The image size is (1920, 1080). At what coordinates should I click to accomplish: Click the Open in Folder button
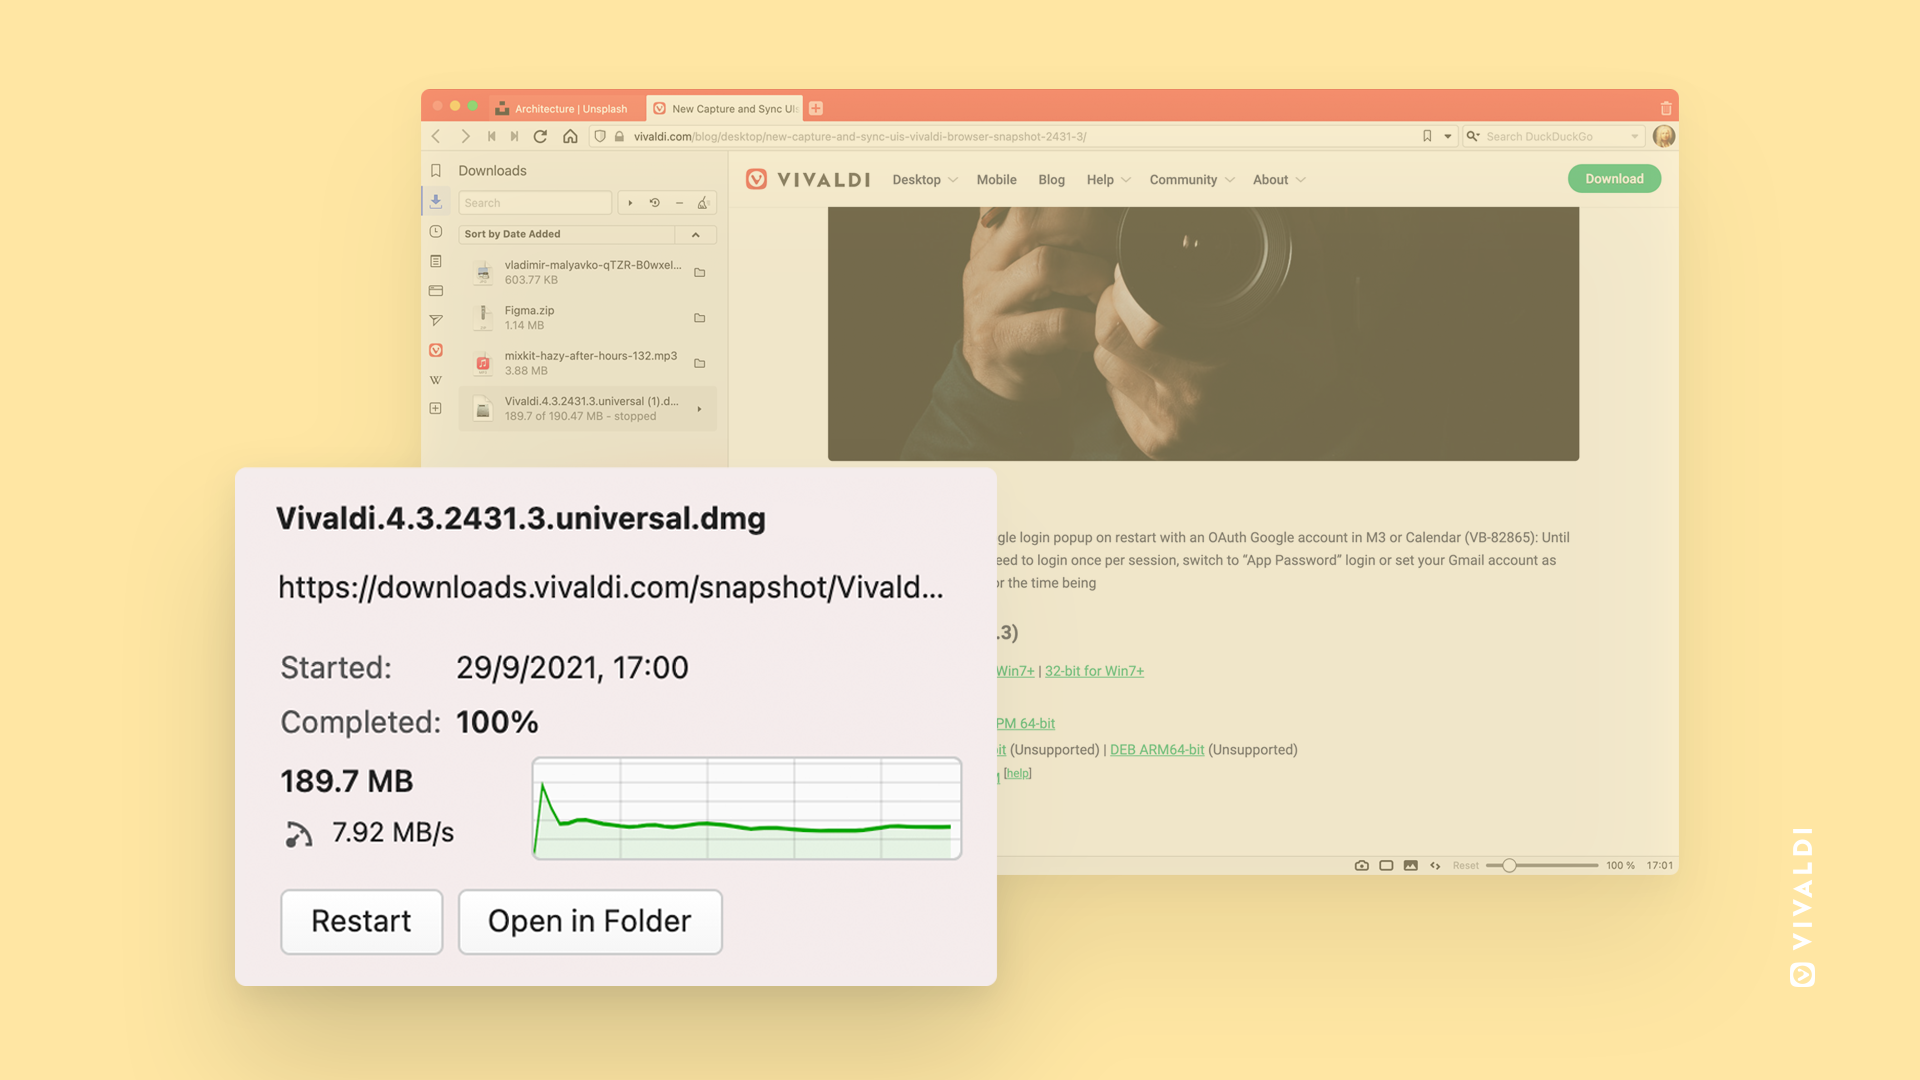(589, 920)
